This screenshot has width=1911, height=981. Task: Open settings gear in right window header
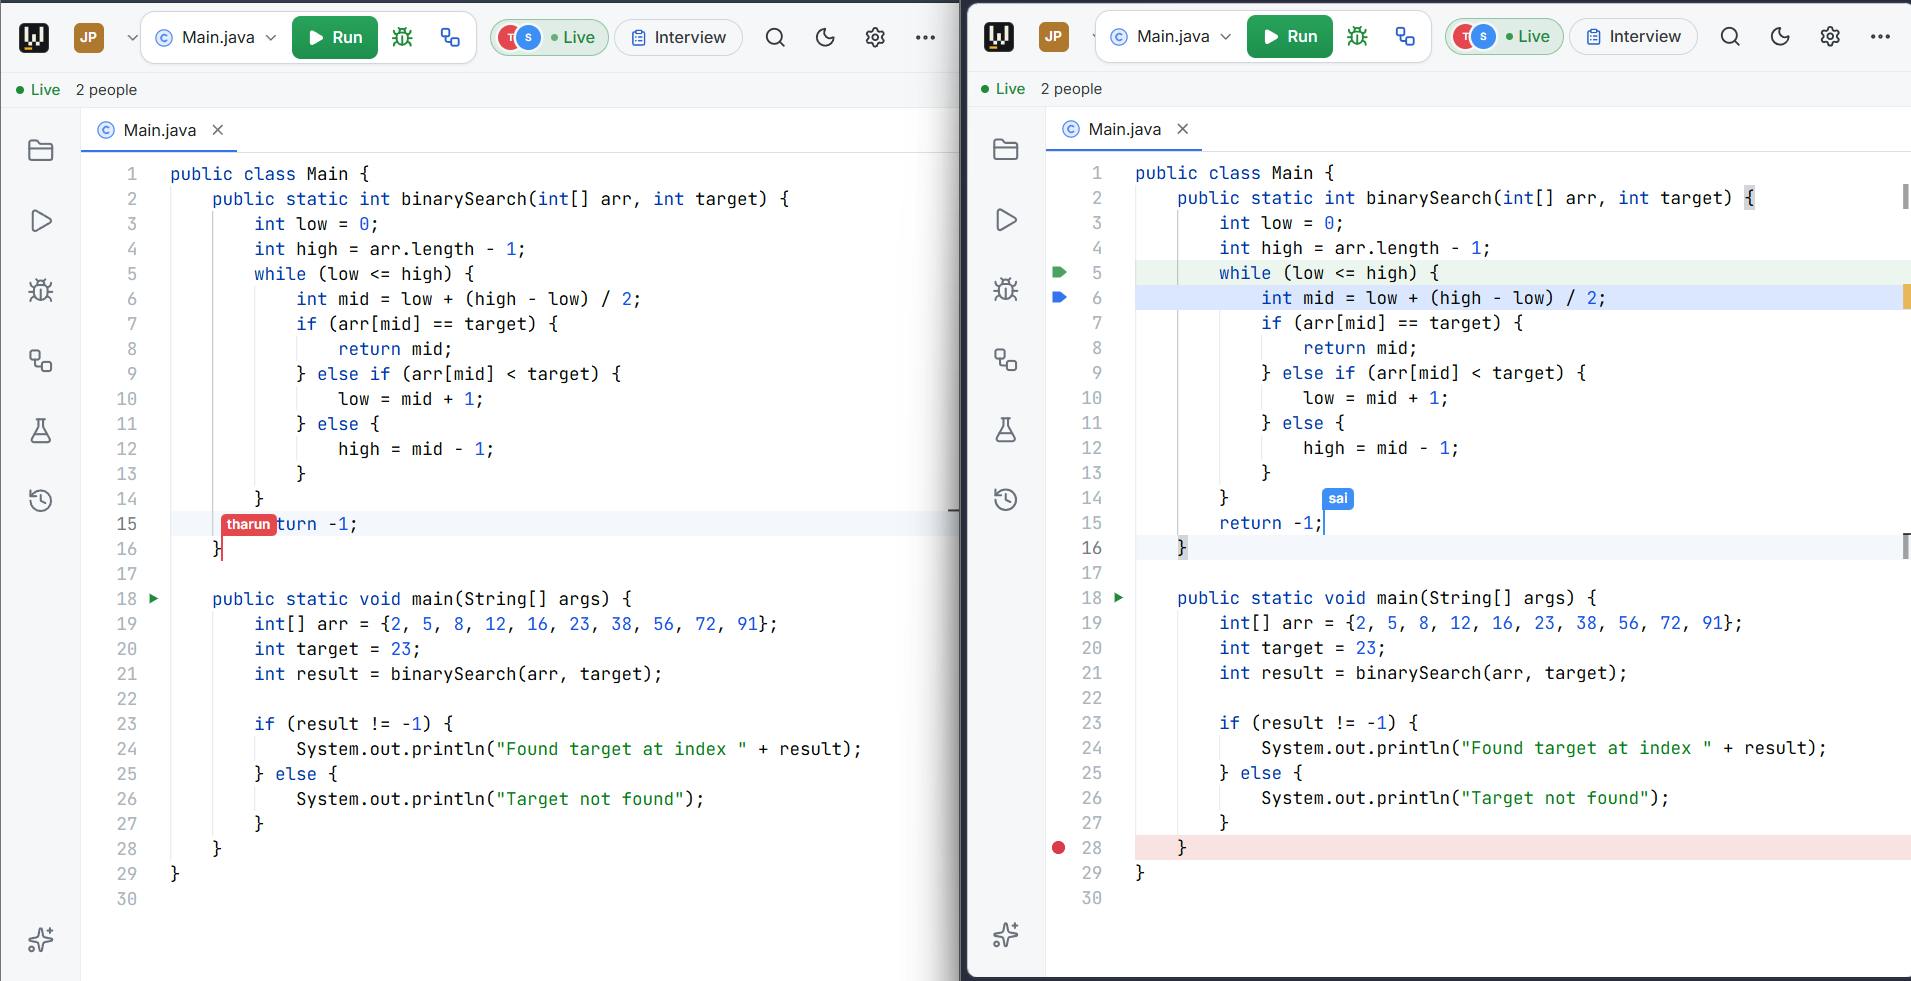click(1830, 36)
